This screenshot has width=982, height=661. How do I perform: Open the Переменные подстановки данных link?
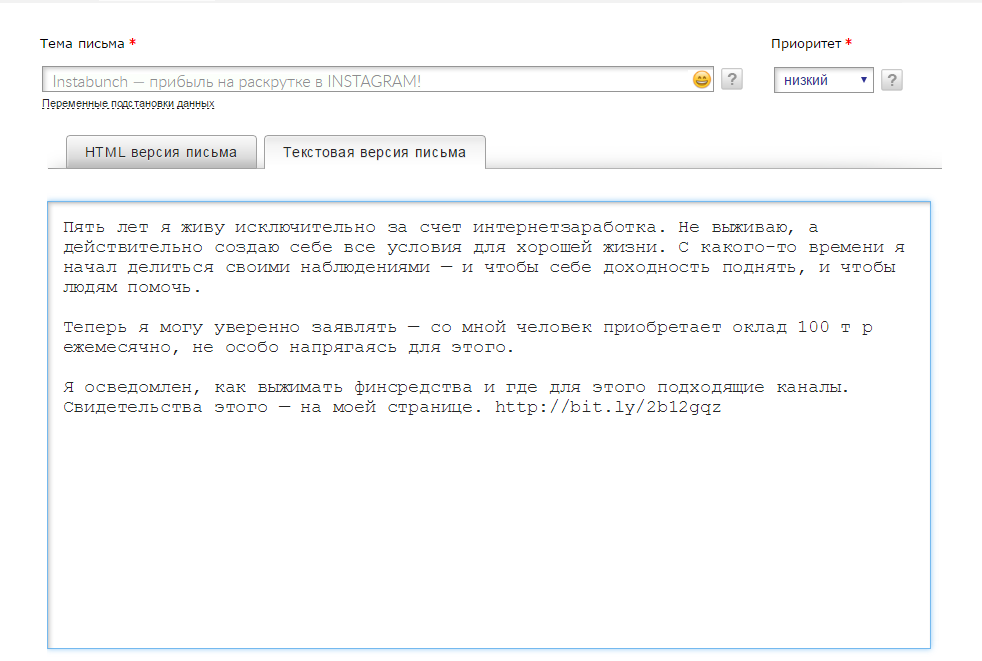click(128, 103)
